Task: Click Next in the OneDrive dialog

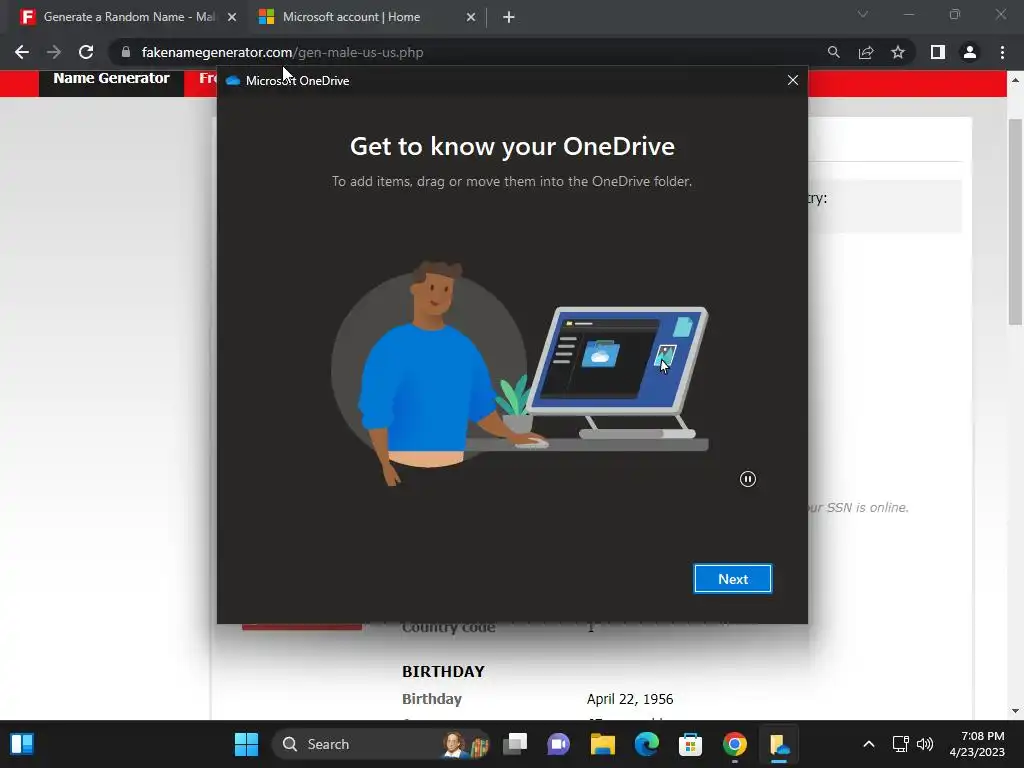Action: 732,579
